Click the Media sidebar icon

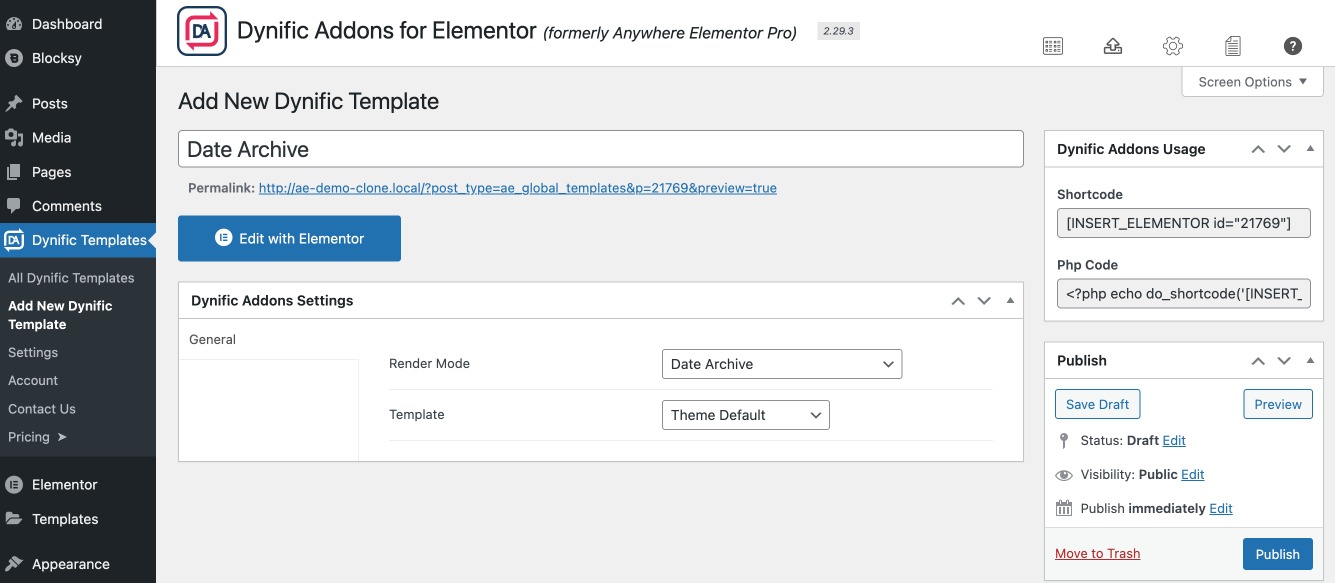coord(14,137)
